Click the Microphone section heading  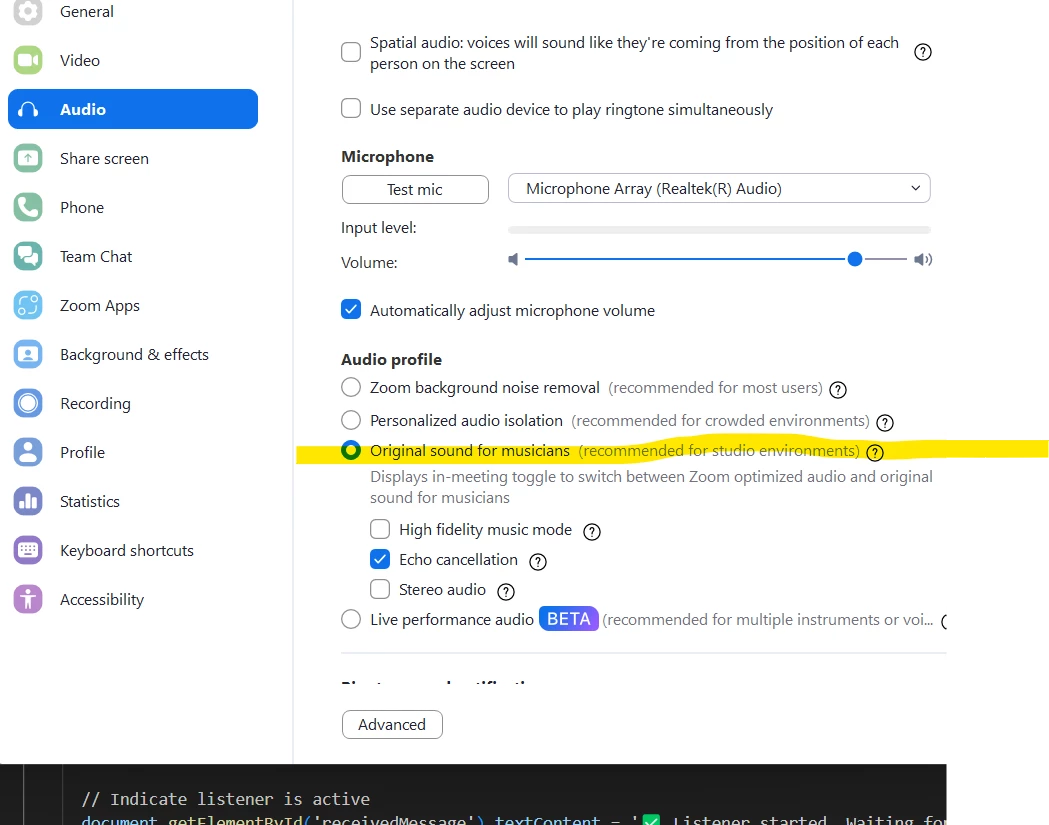click(387, 157)
